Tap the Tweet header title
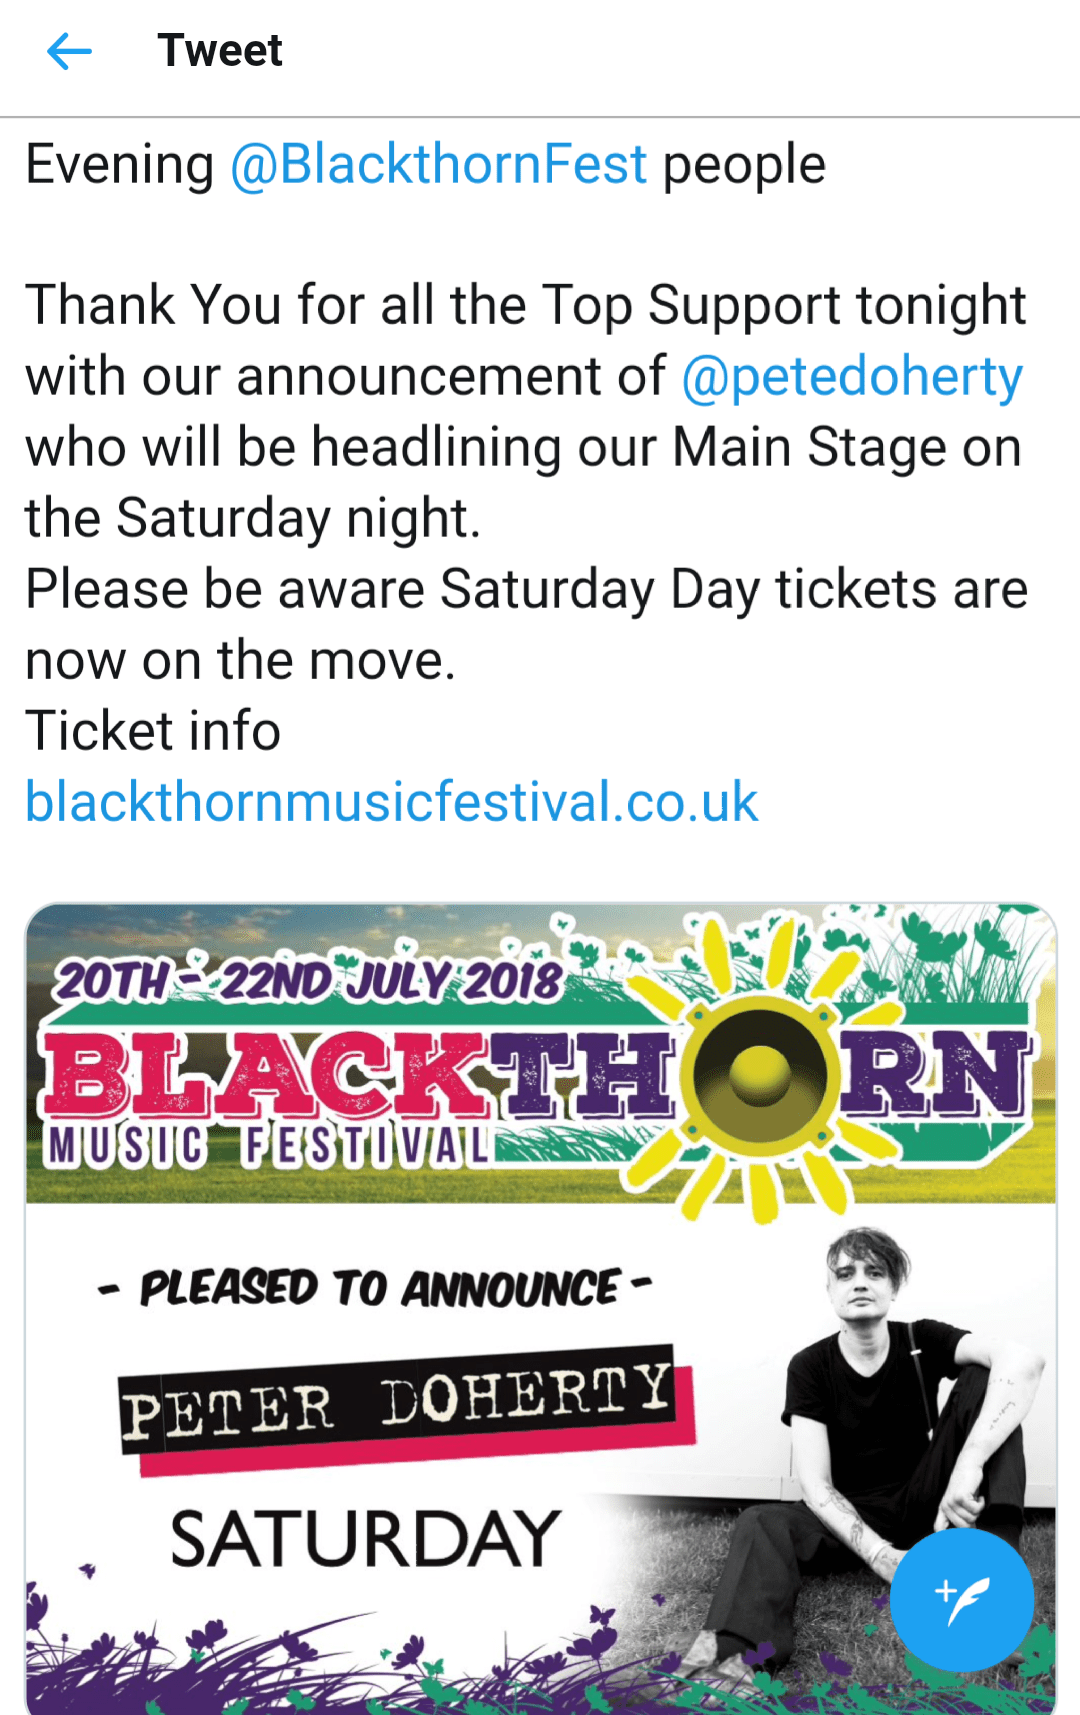Viewport: 1080px width, 1715px height. click(x=220, y=51)
